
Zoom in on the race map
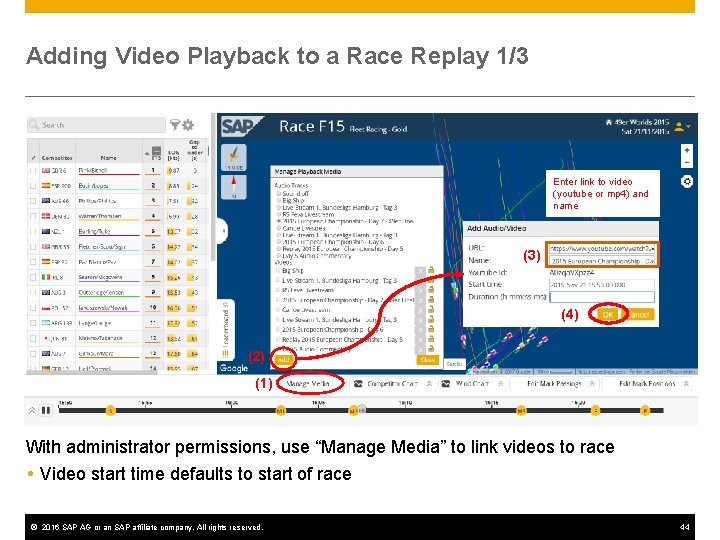click(x=686, y=151)
